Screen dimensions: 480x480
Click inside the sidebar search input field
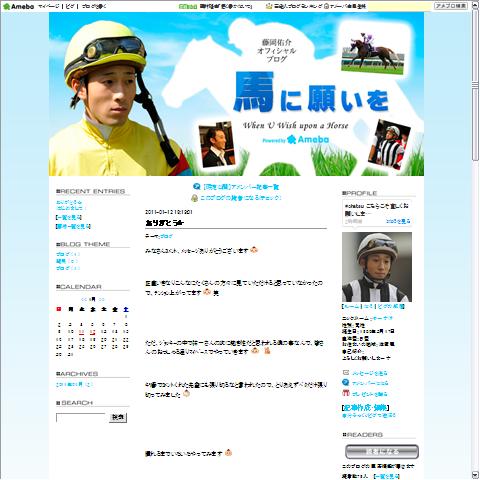click(81, 417)
